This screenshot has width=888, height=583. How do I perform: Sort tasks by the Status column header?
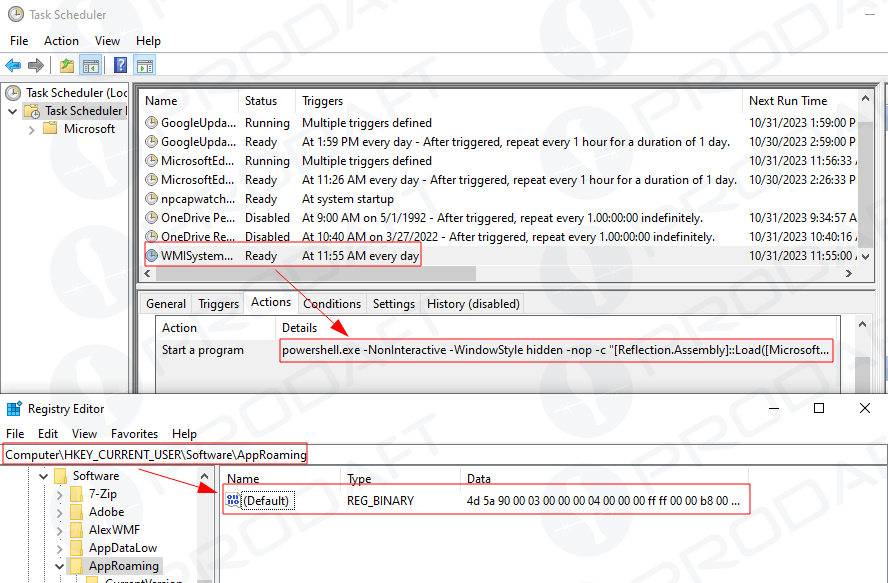(267, 101)
